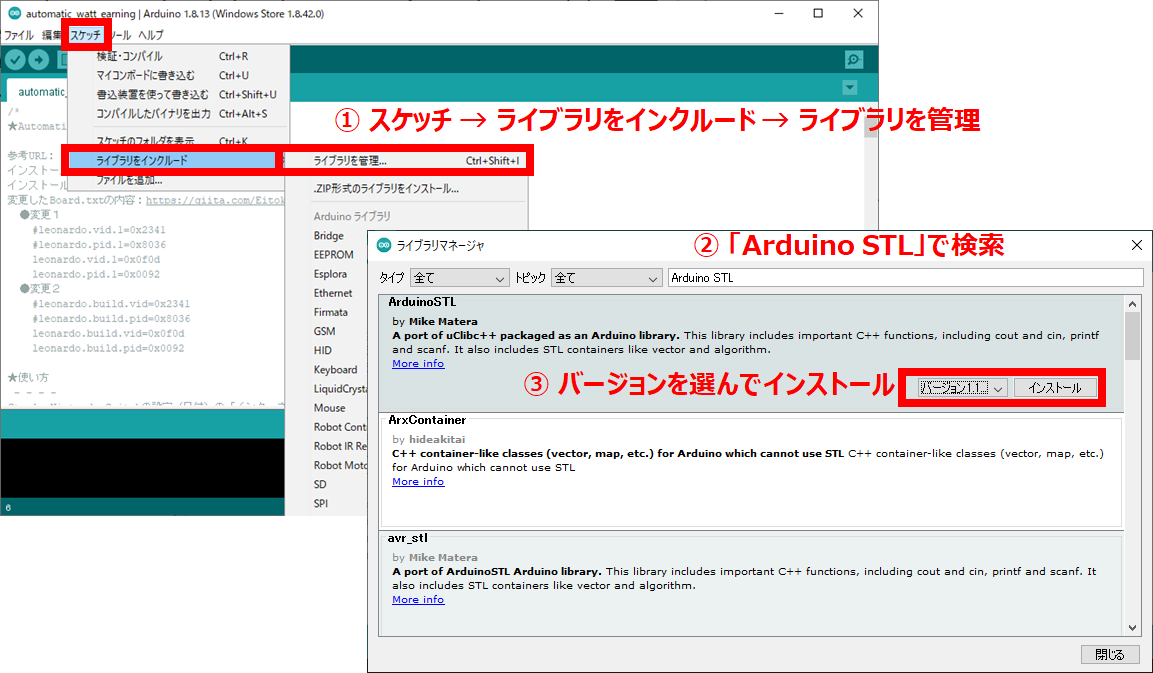The width and height of the screenshot is (1153, 673).
Task: Include the HID library
Action: [323, 350]
